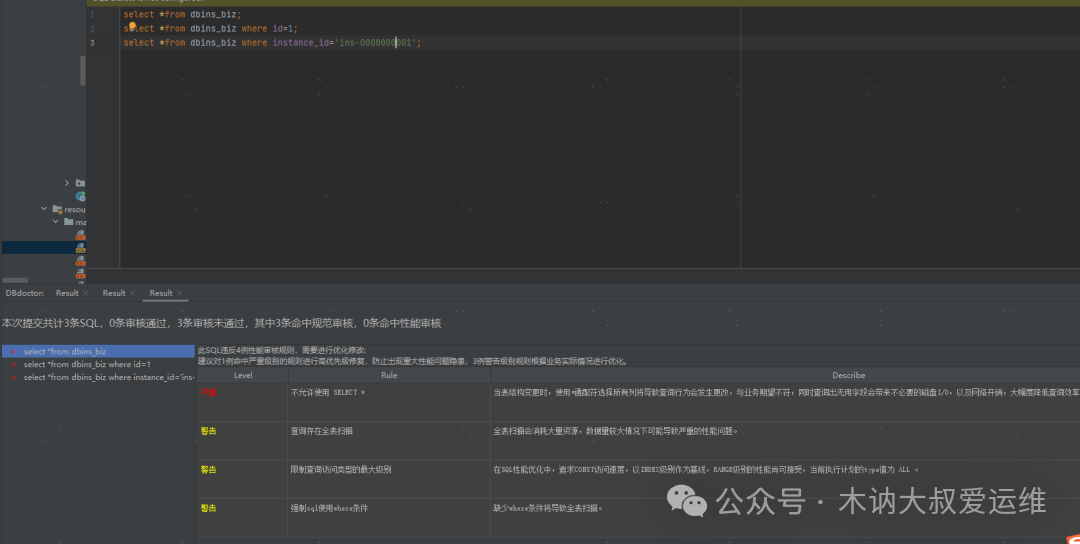1080x544 pixels.
Task: Click the 'ins-0000000001' string in line 3
Action: (x=377, y=43)
